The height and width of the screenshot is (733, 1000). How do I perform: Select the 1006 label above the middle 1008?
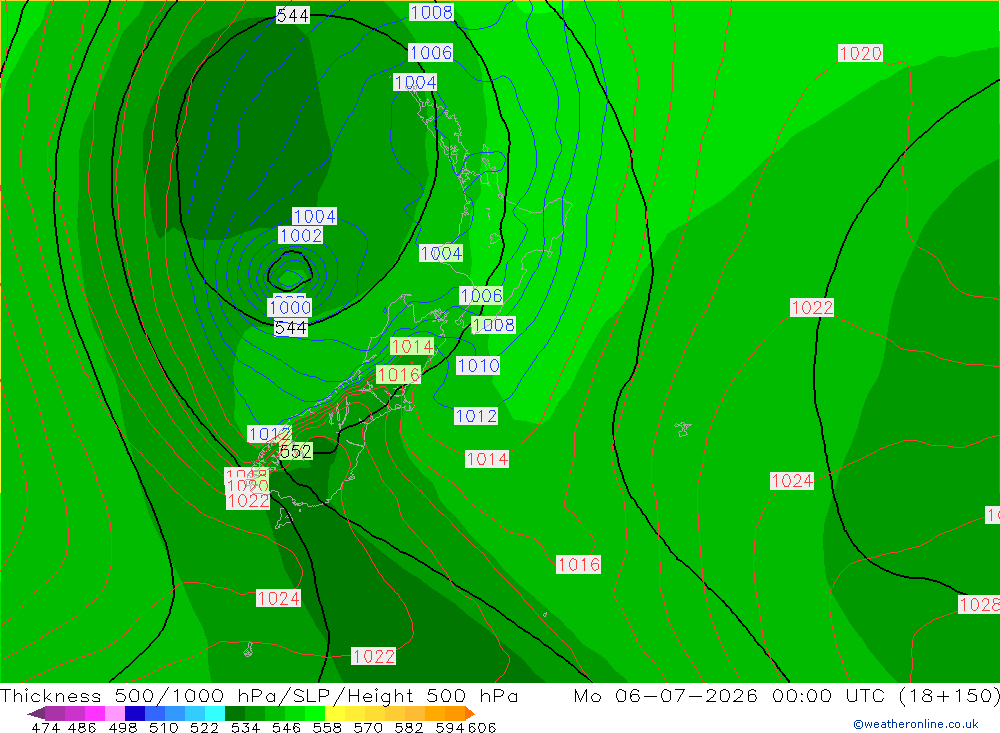click(481, 295)
